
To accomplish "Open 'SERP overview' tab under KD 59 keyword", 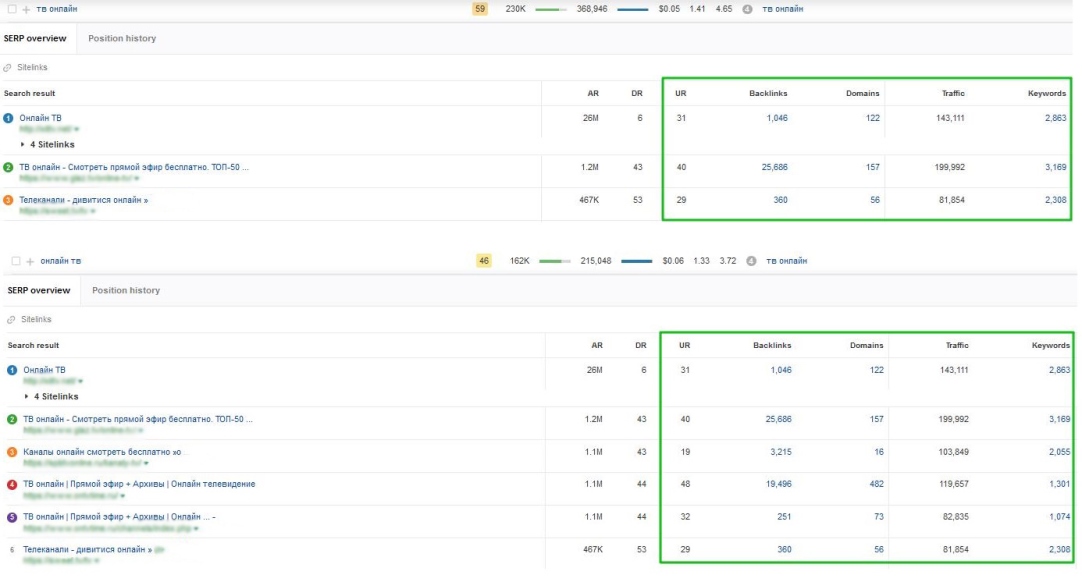I will tap(35, 39).
